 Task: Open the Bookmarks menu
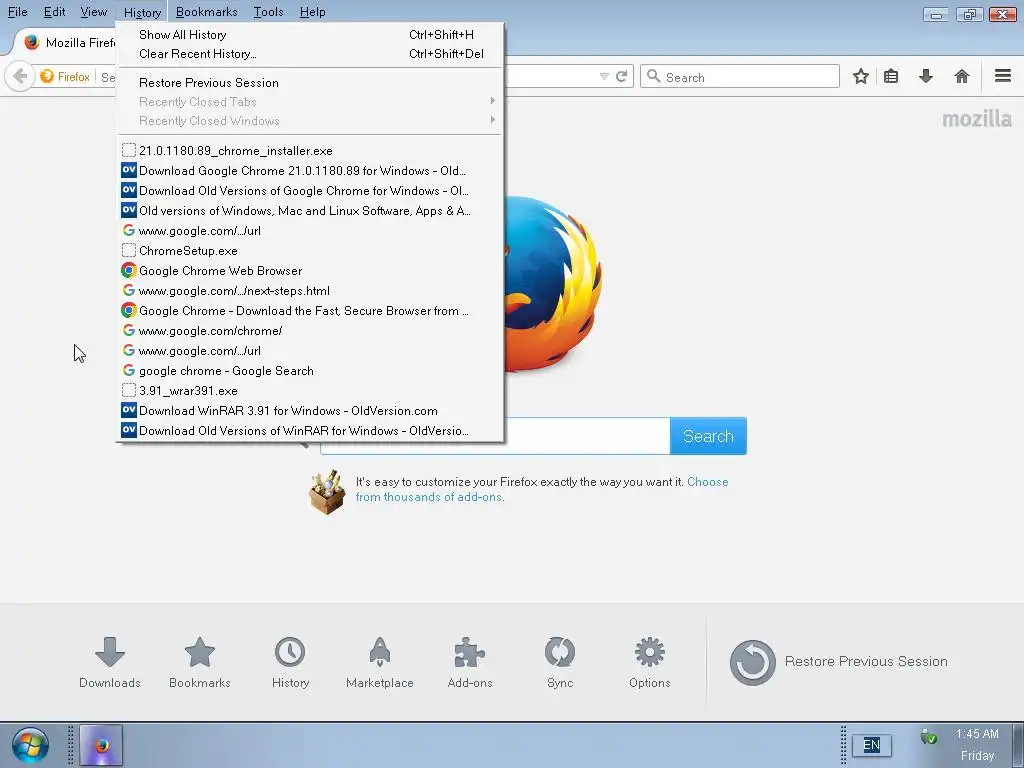coord(206,12)
